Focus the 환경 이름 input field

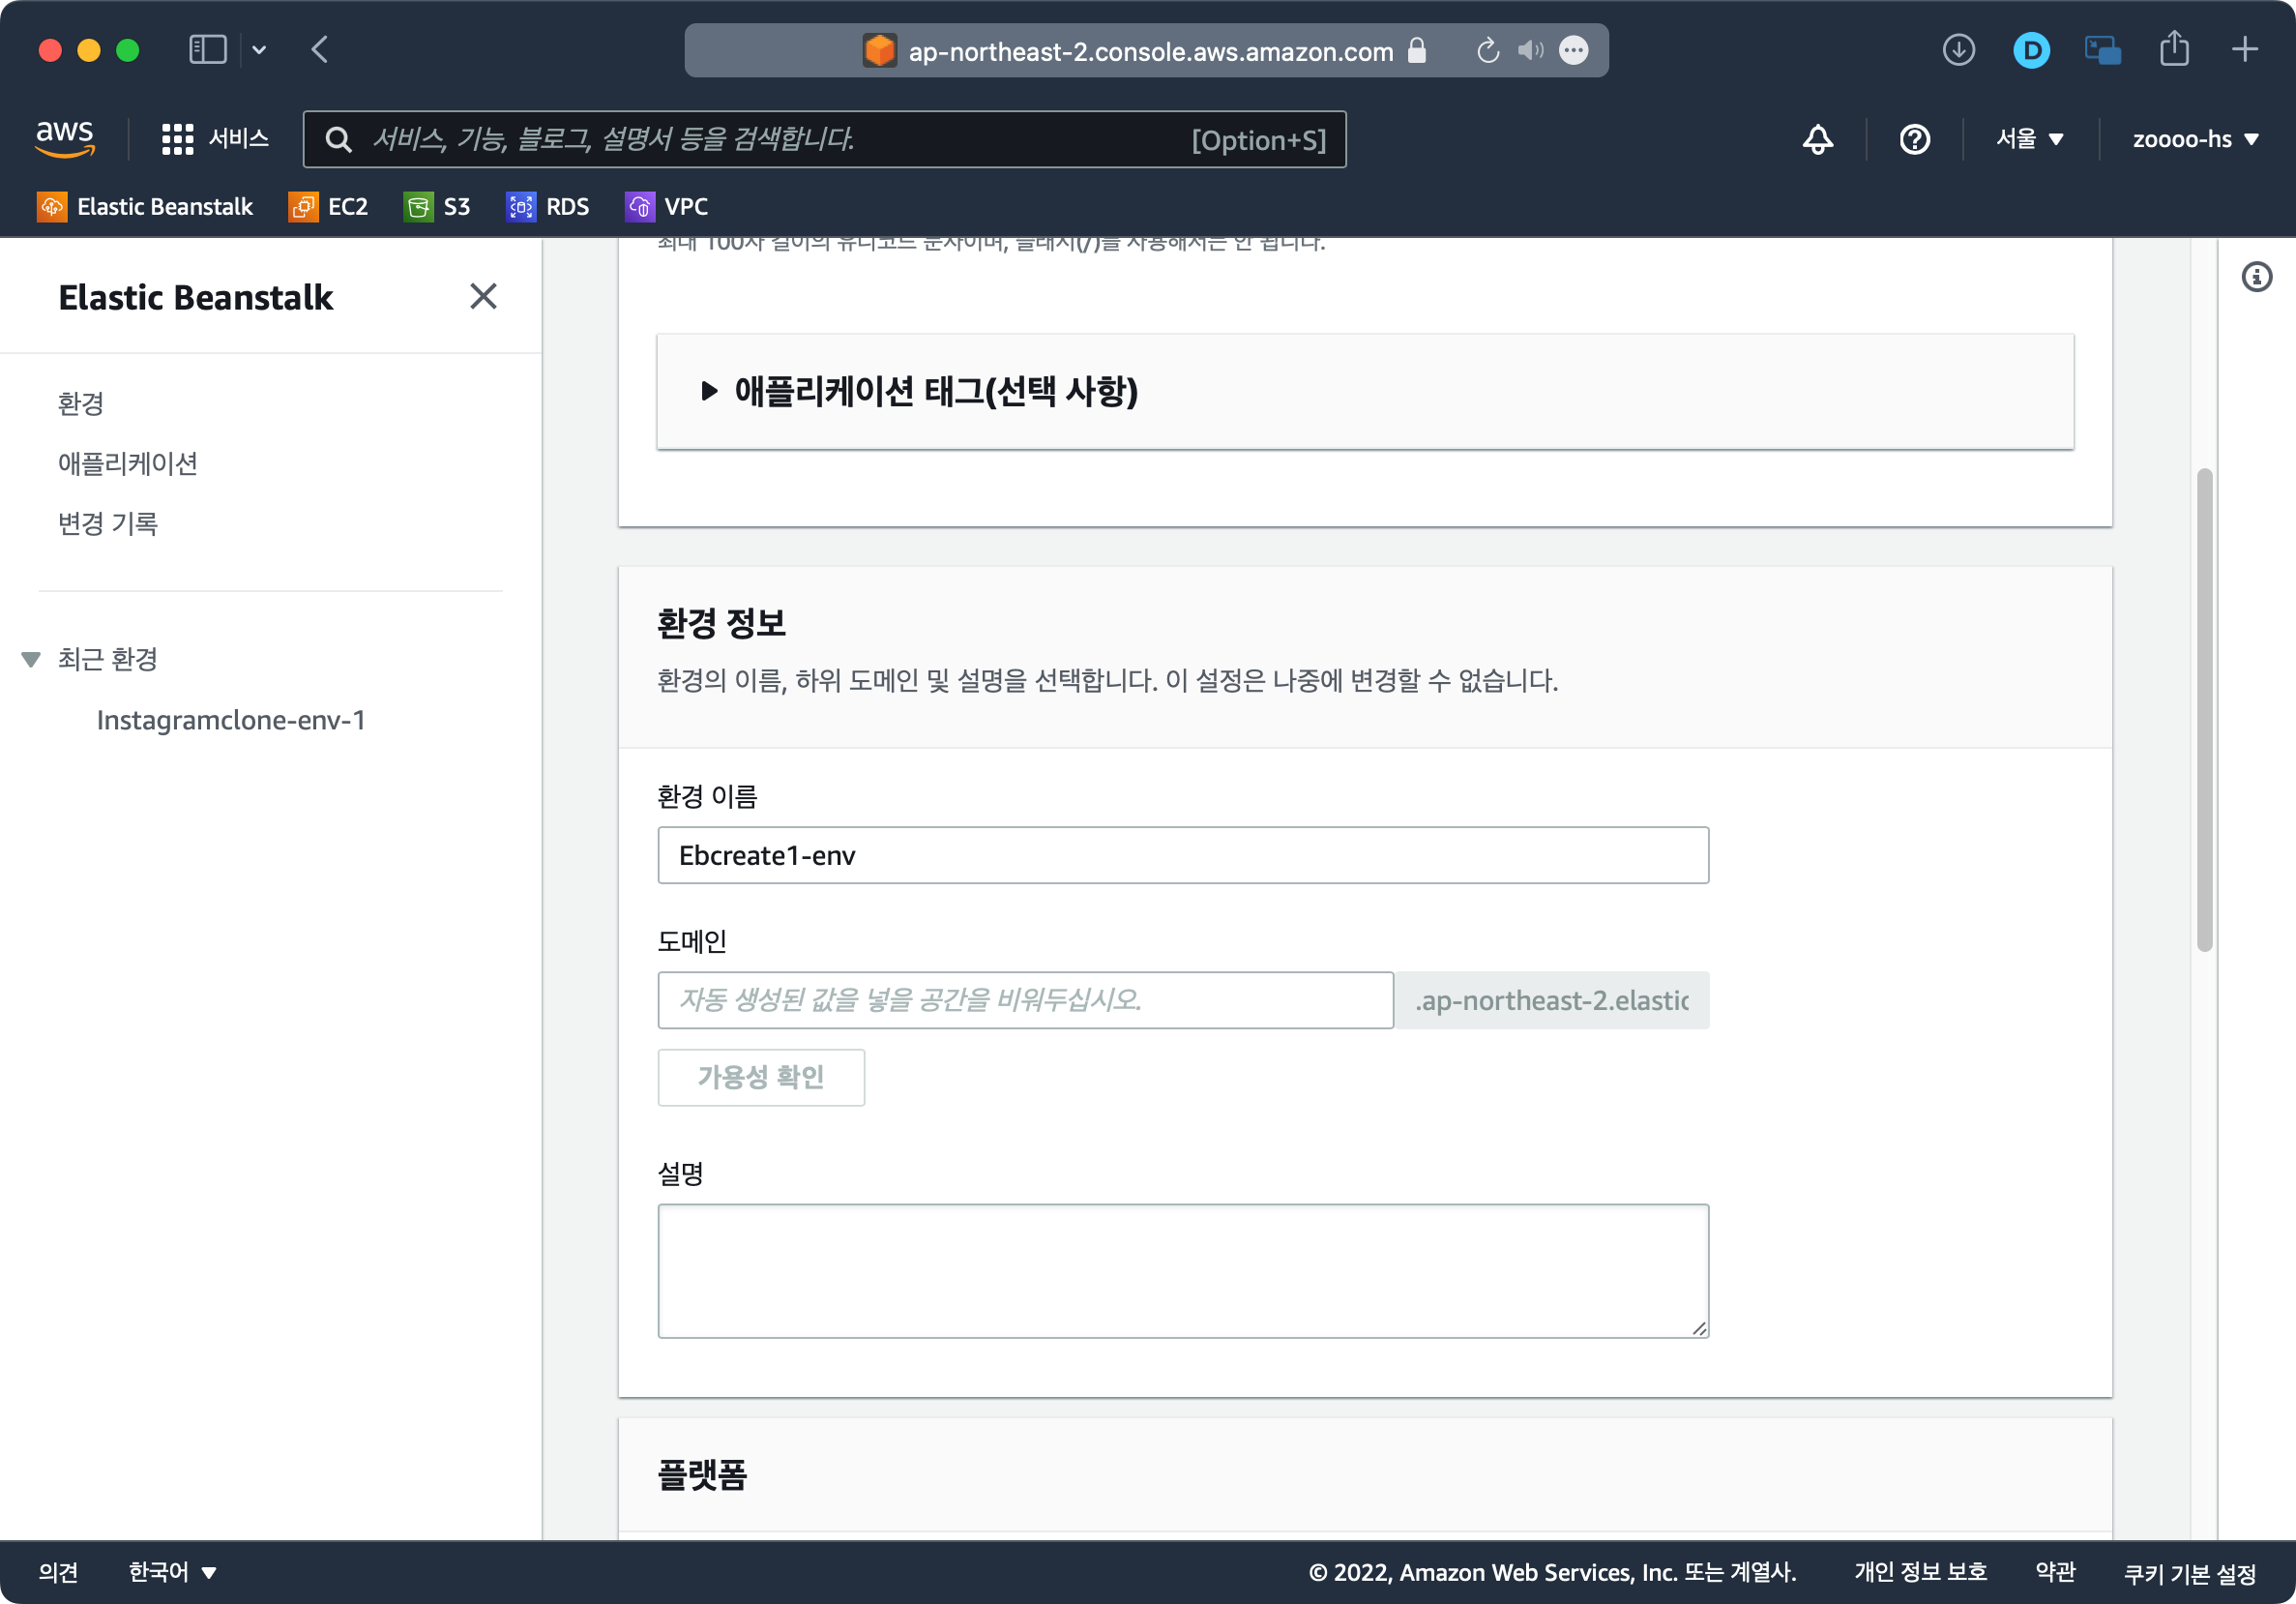tap(1182, 855)
